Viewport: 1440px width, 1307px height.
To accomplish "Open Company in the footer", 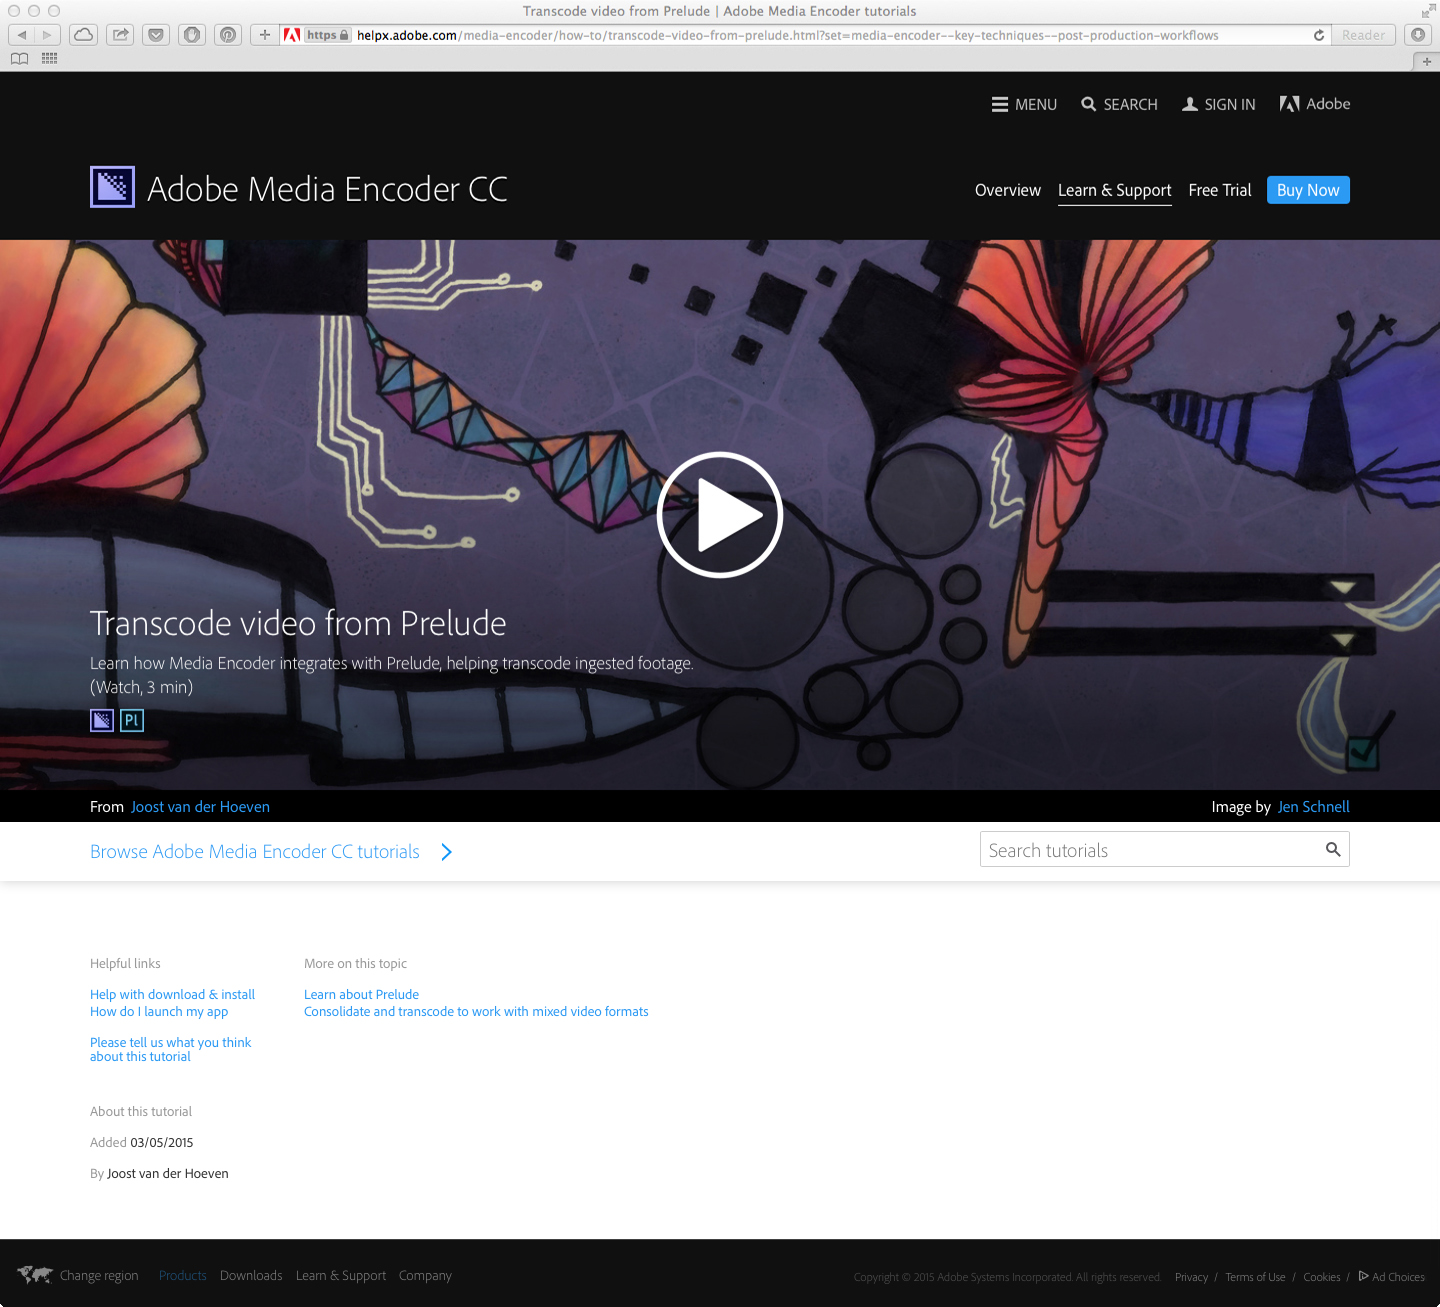I will 425,1275.
